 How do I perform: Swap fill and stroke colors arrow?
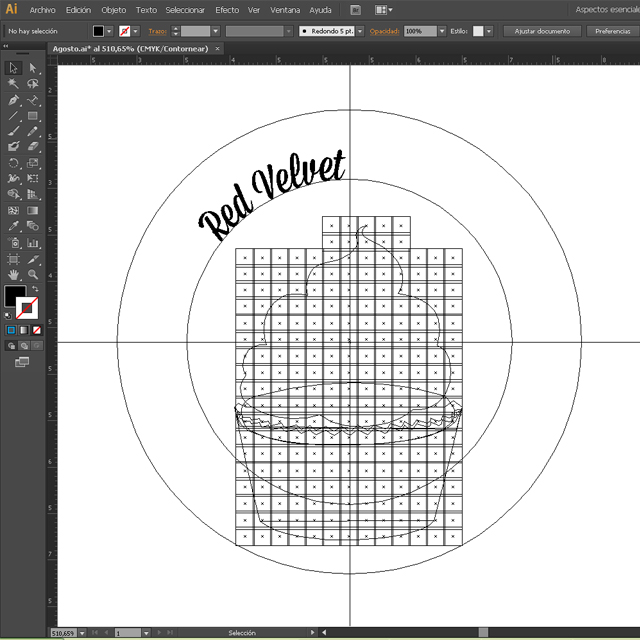pyautogui.click(x=36, y=289)
